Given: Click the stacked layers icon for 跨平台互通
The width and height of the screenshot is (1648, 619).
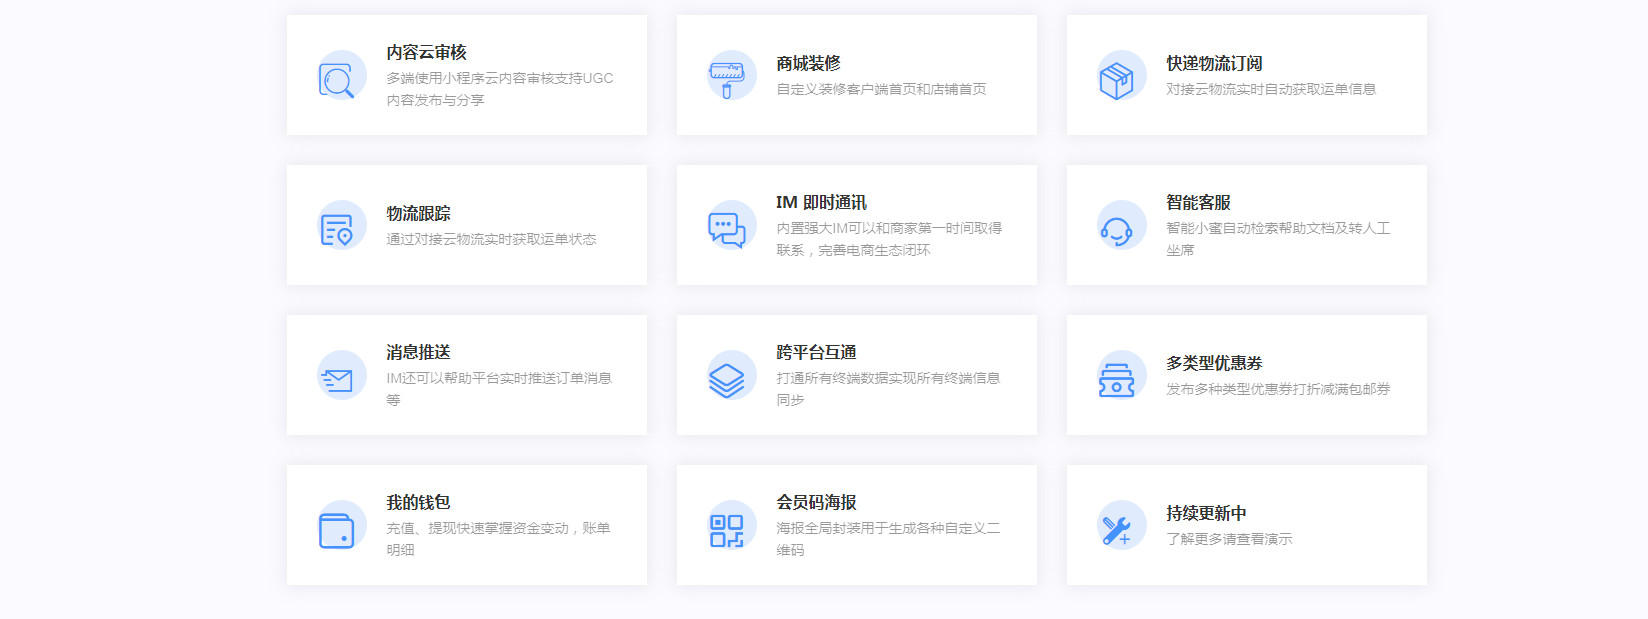Looking at the screenshot, I should click(727, 377).
